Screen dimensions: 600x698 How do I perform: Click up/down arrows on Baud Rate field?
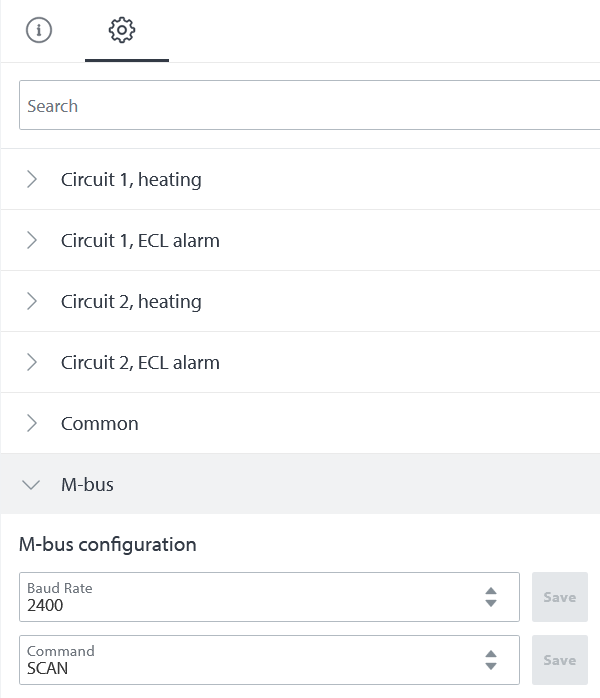pos(491,597)
